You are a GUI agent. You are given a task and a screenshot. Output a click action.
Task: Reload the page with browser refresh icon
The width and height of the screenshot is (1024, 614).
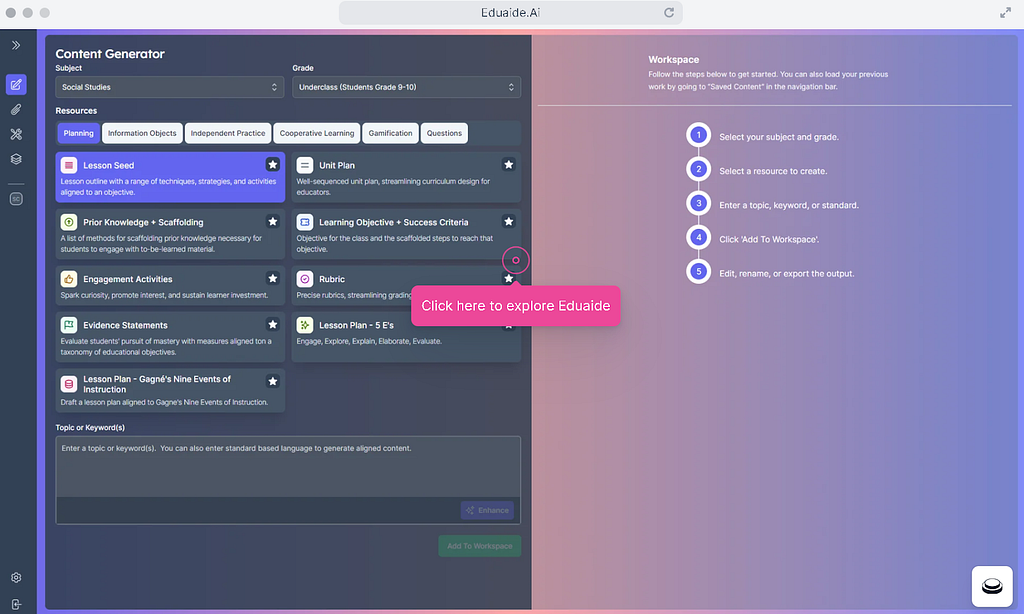669,12
